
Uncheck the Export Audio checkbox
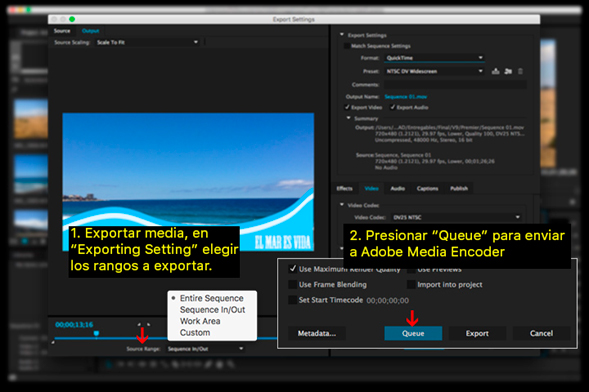click(393, 107)
